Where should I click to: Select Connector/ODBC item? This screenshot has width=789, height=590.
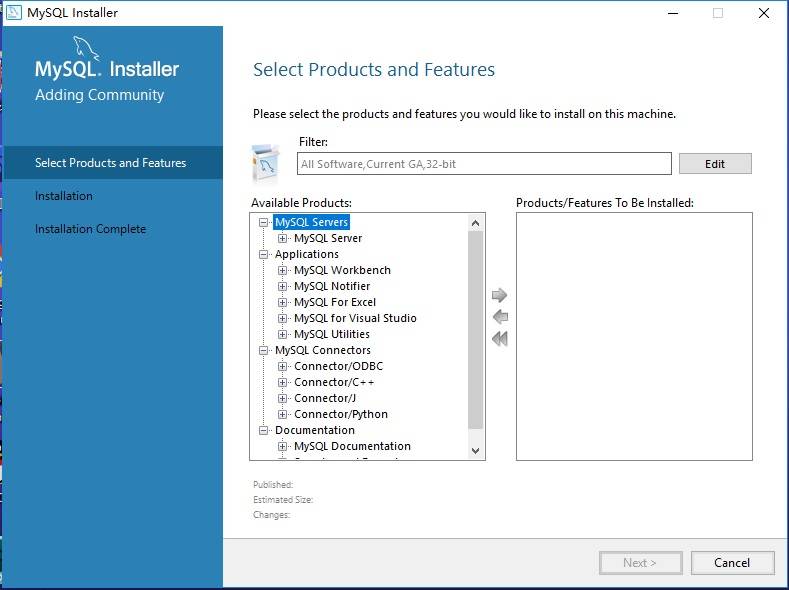pyautogui.click(x=339, y=367)
